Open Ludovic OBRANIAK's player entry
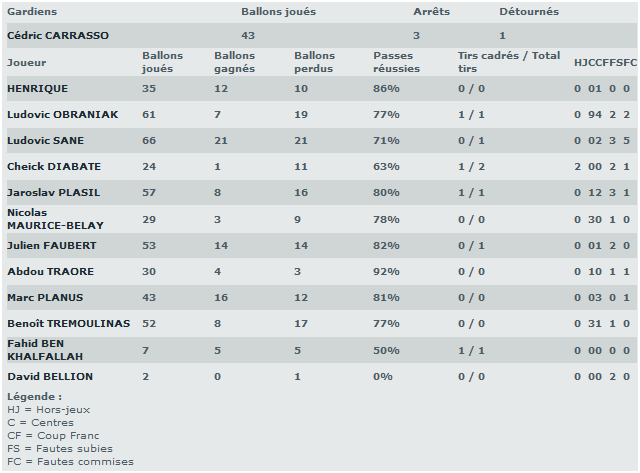 point(62,115)
